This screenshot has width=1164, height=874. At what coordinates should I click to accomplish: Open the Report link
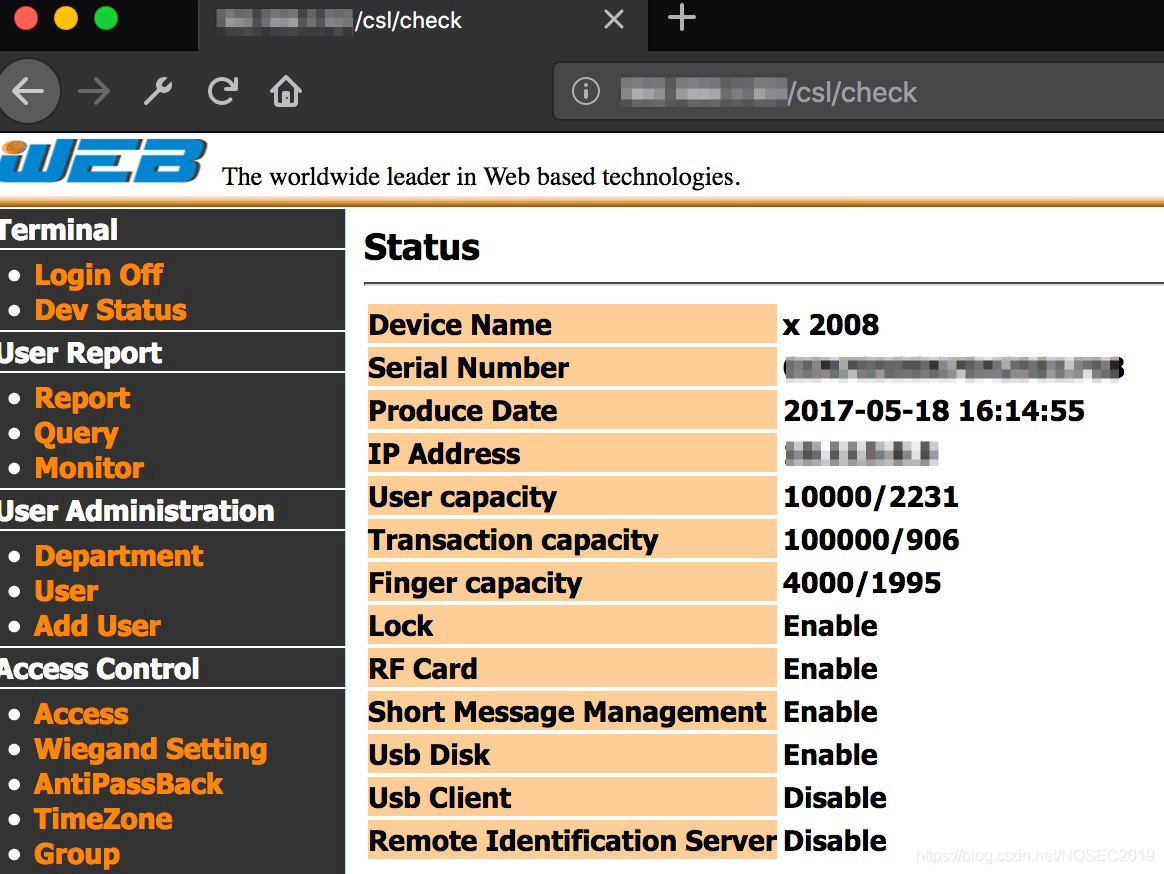coord(82,398)
